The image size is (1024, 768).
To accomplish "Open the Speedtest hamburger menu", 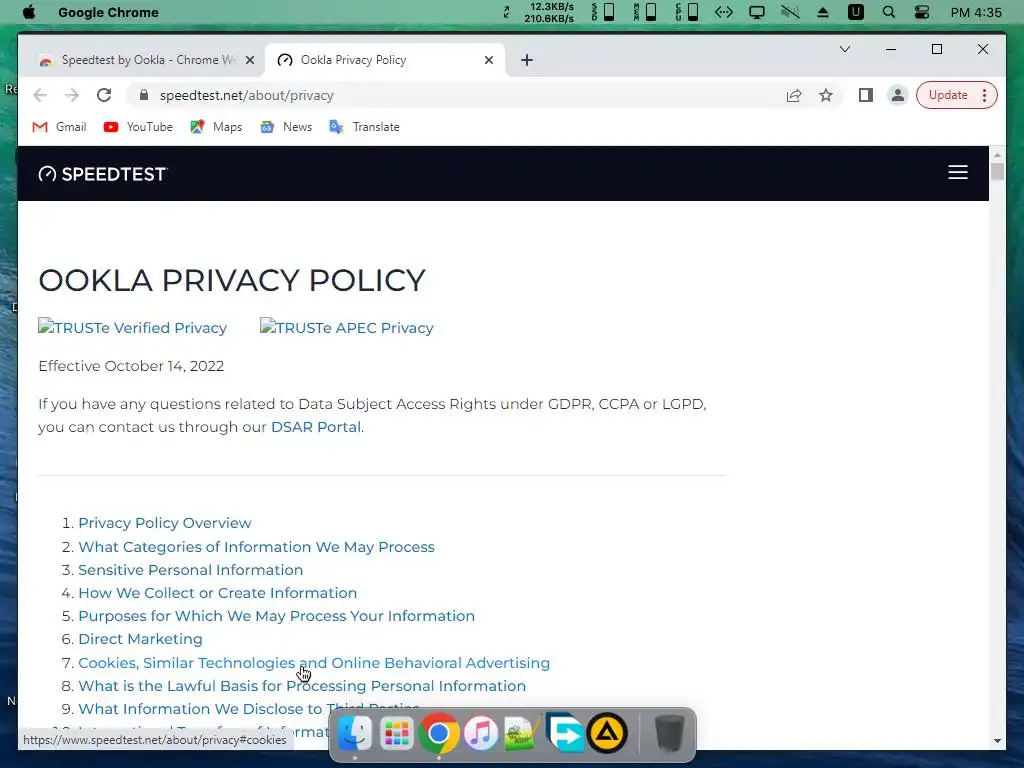I will (957, 172).
